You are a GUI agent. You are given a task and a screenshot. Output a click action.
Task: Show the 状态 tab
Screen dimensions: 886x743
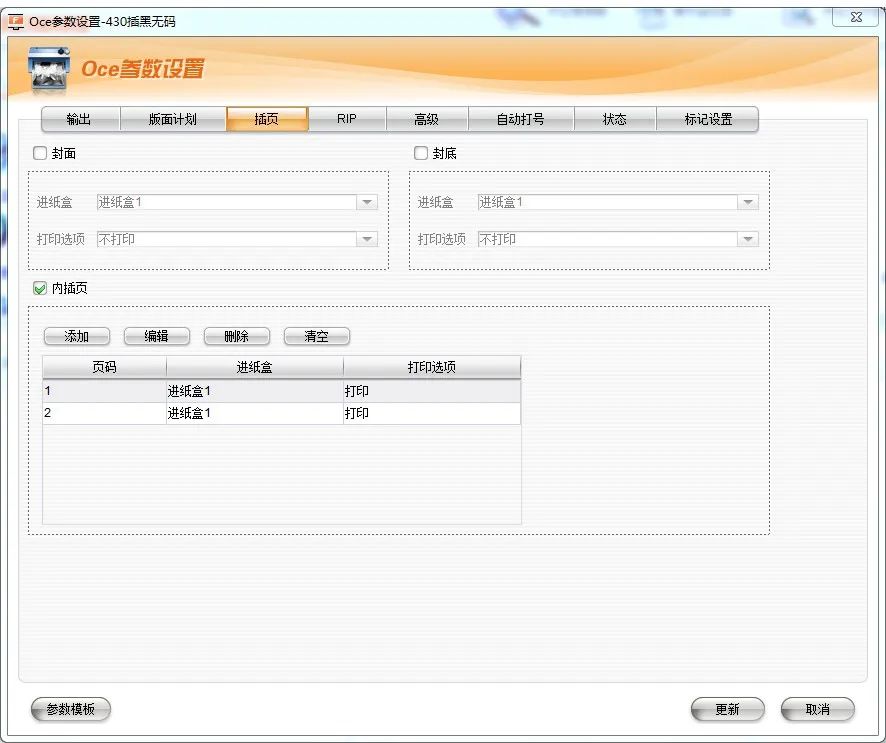pos(615,119)
